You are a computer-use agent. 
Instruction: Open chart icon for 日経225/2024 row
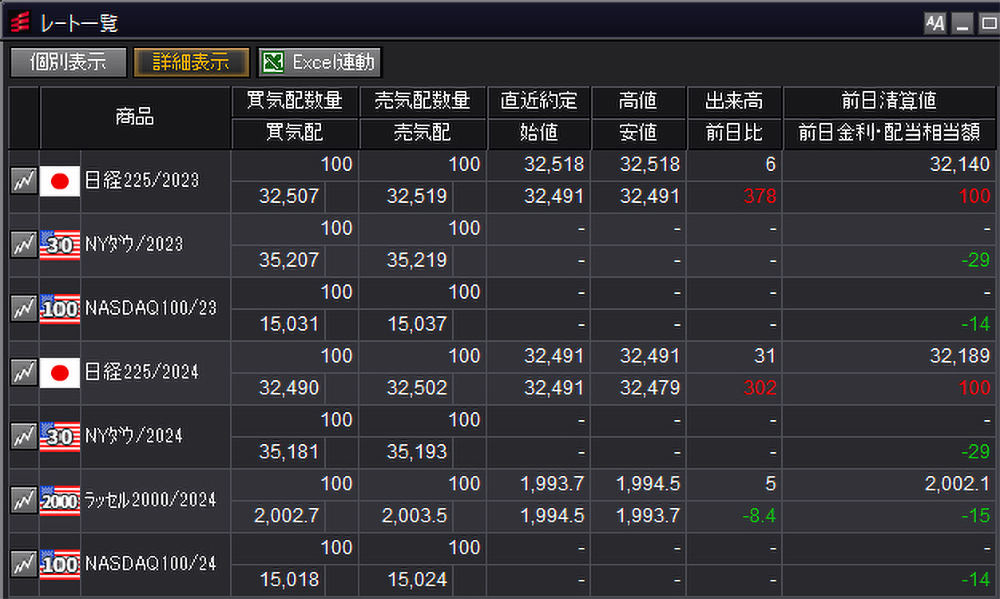coord(24,373)
